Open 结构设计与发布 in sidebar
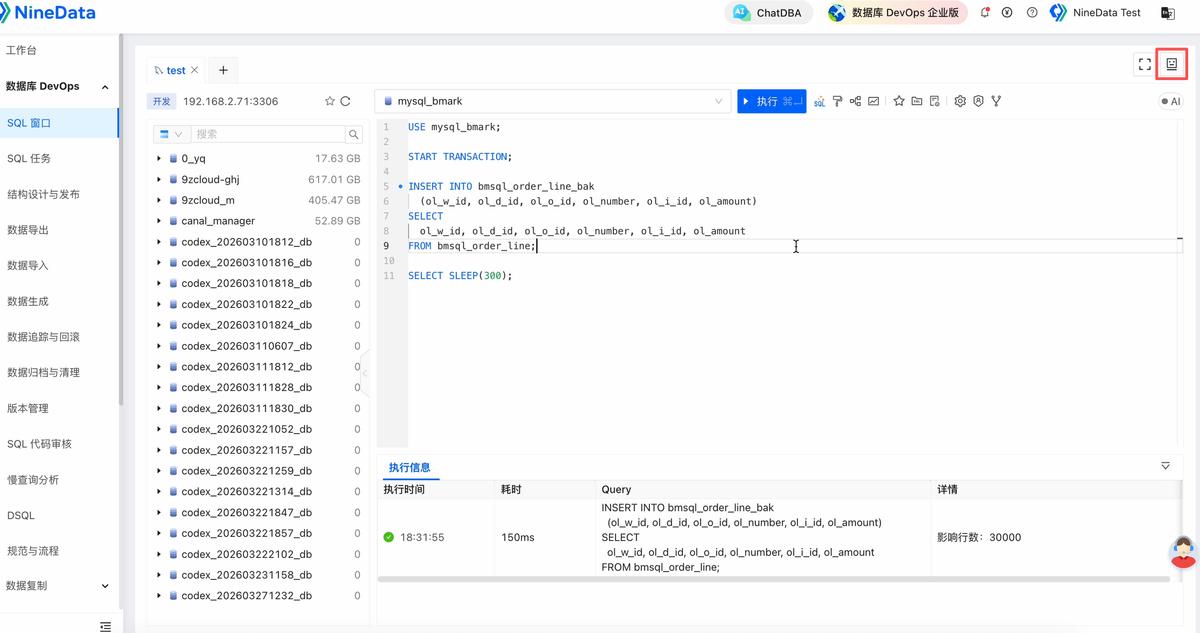This screenshot has width=1200, height=633. click(x=43, y=194)
